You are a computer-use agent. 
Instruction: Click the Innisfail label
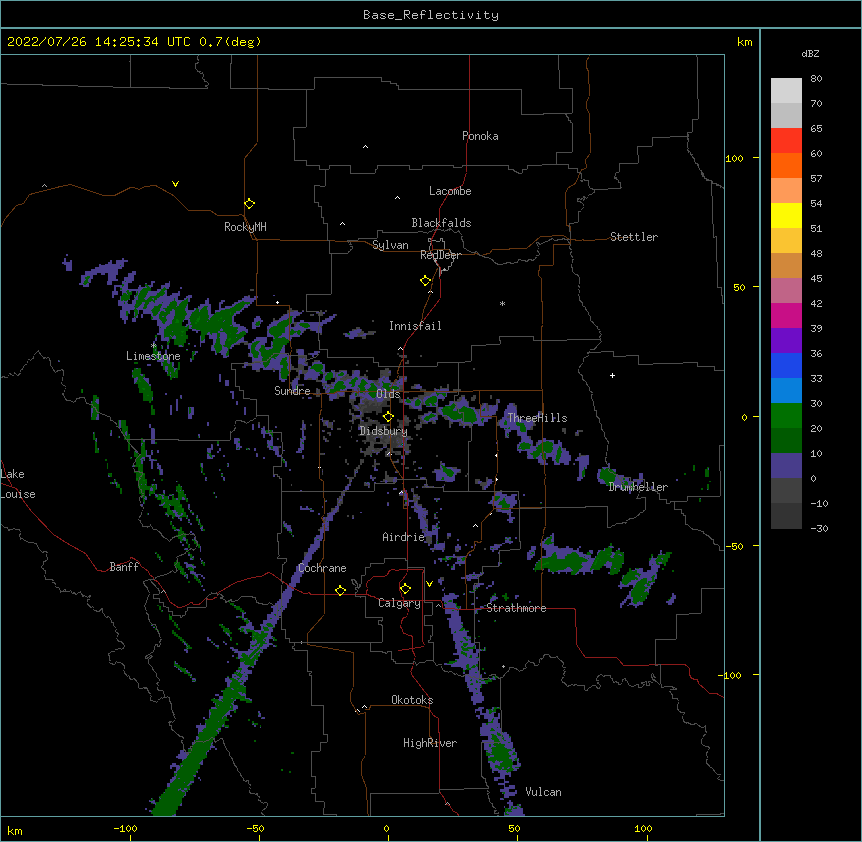click(415, 326)
